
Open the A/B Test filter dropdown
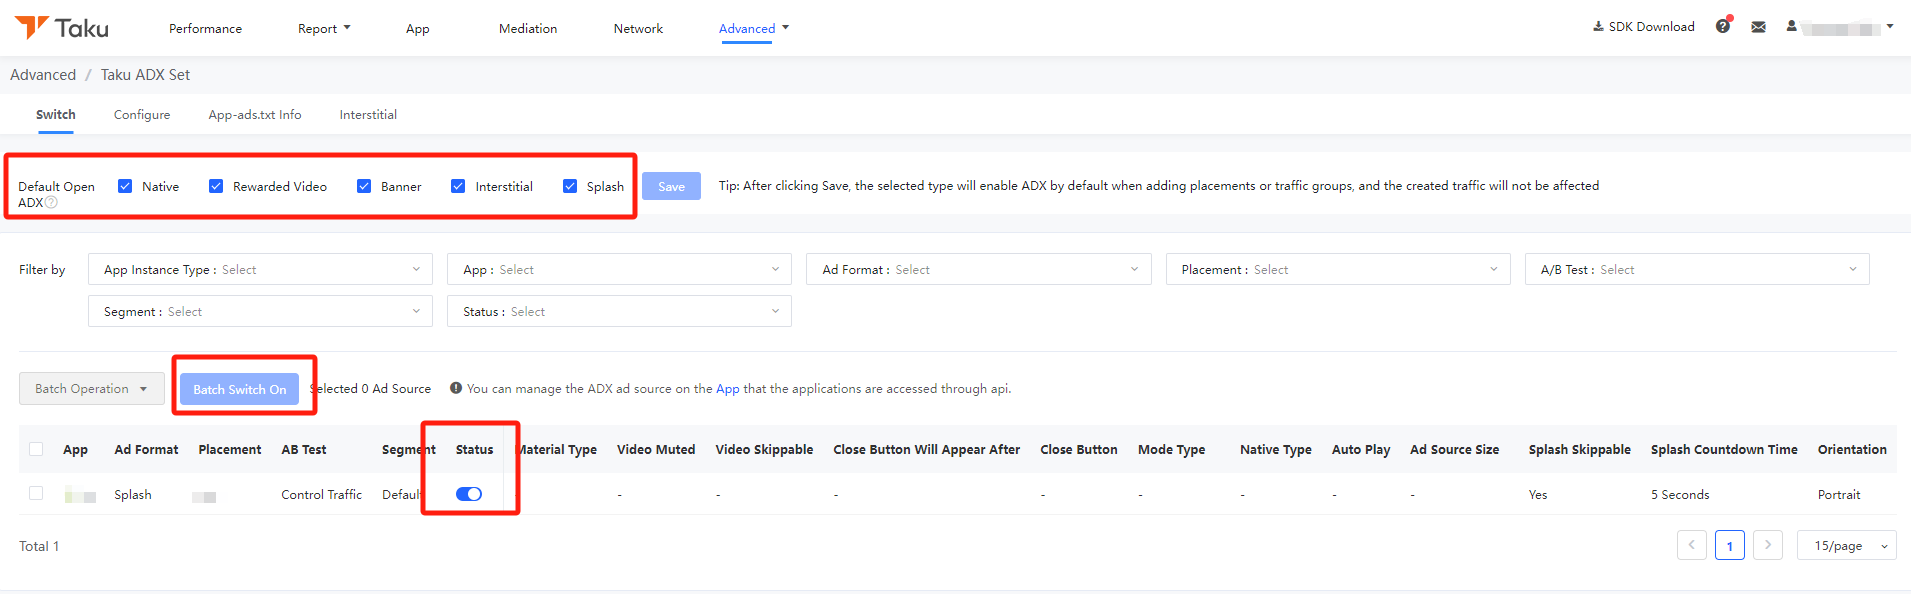1697,269
